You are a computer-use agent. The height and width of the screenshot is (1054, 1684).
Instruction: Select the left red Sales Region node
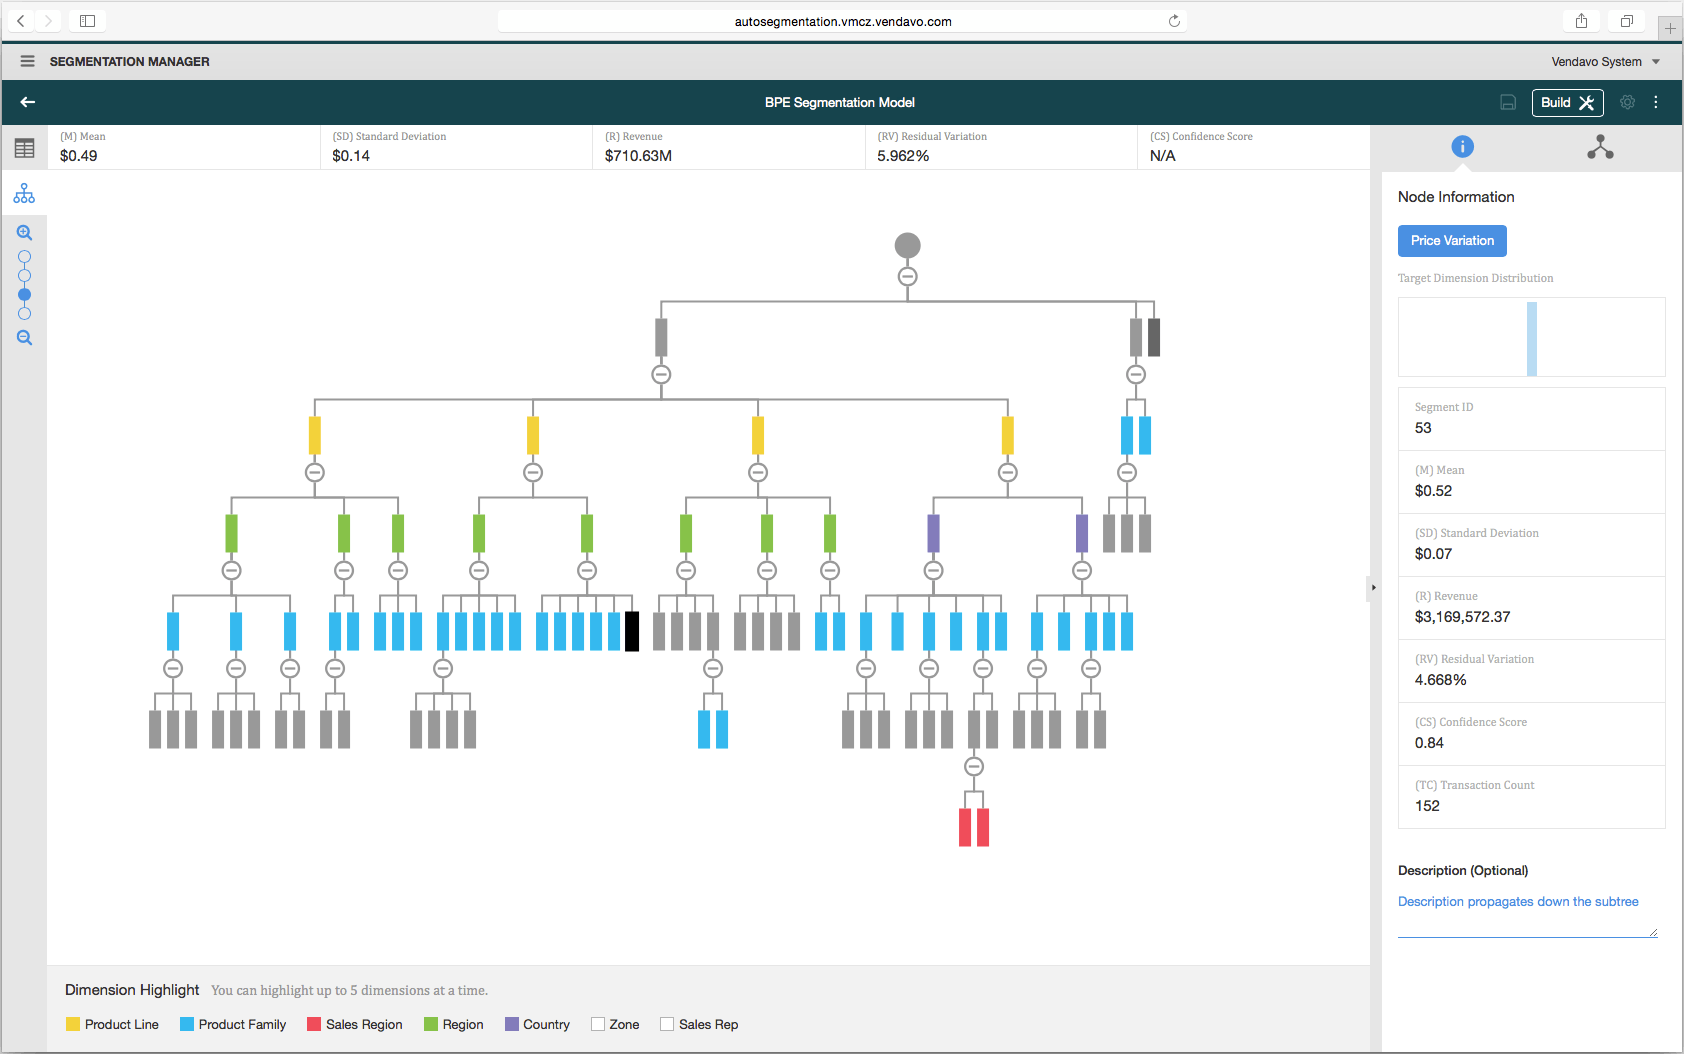click(x=965, y=827)
